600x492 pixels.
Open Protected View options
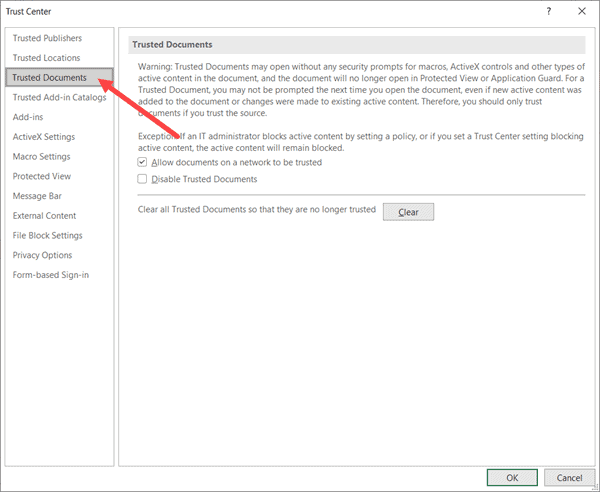(x=41, y=176)
